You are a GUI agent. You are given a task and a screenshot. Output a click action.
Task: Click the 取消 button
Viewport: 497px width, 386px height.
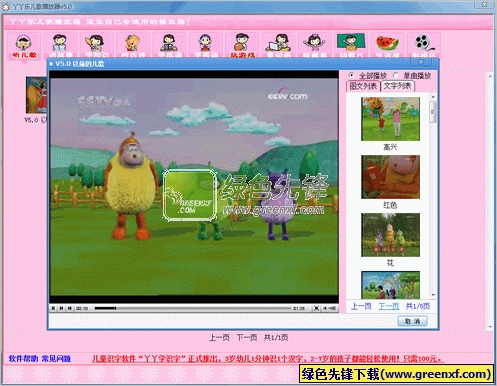412,321
